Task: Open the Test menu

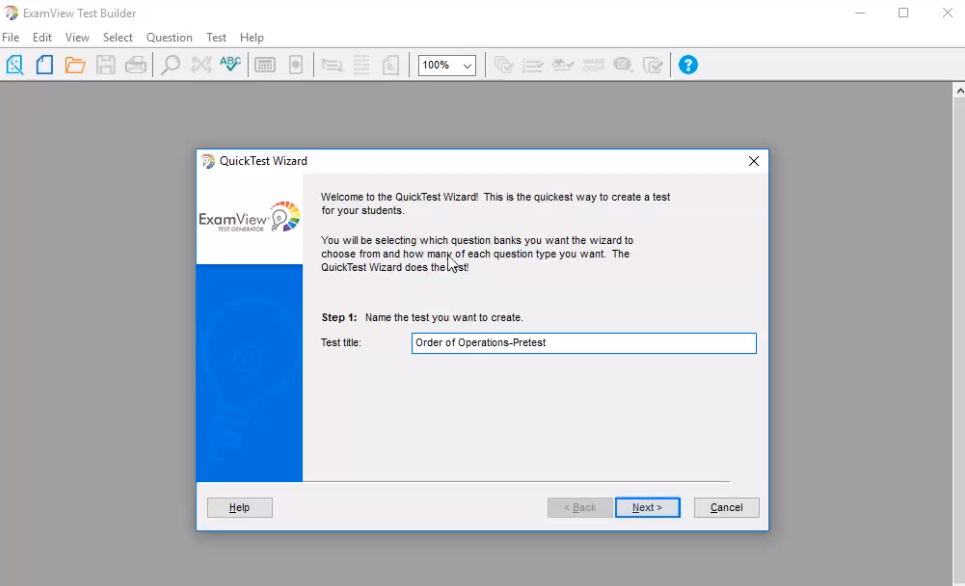Action: point(215,37)
